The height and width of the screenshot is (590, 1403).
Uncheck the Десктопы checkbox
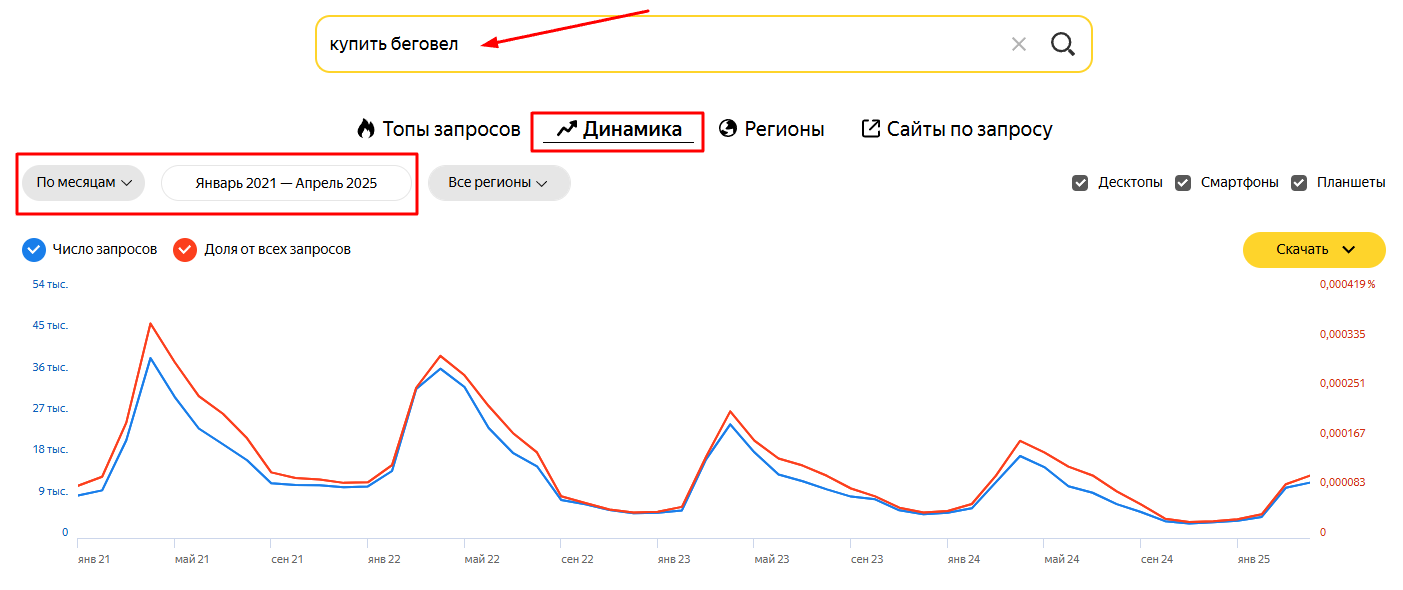click(x=1080, y=183)
